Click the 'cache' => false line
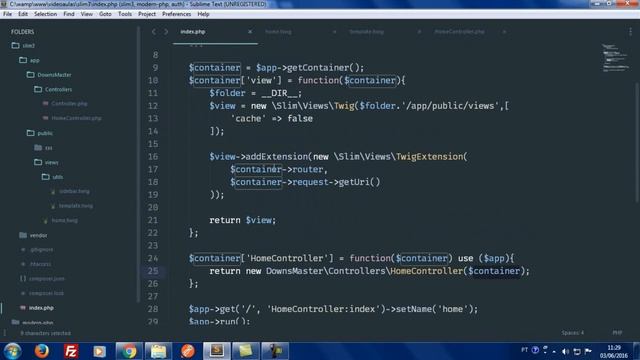Screen dimensions: 640x360 (x=271, y=119)
